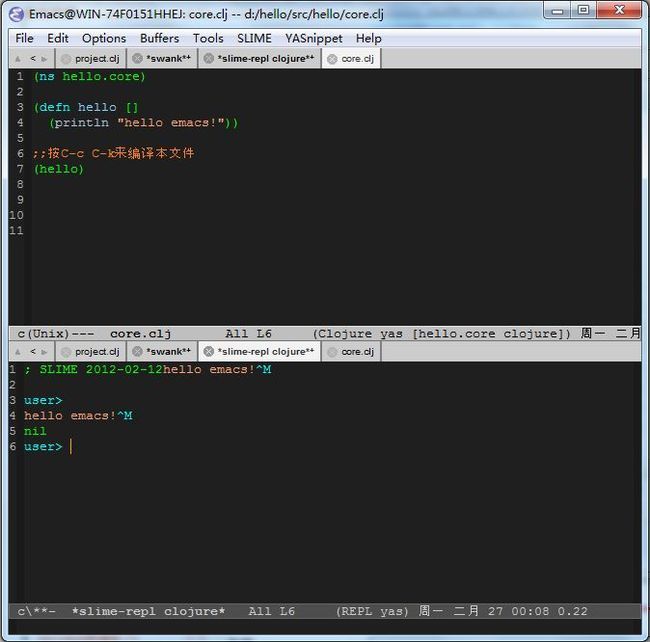Screen dimensions: 650x642
Task: Click "All L6" in REPL mode line
Action: [x=272, y=611]
